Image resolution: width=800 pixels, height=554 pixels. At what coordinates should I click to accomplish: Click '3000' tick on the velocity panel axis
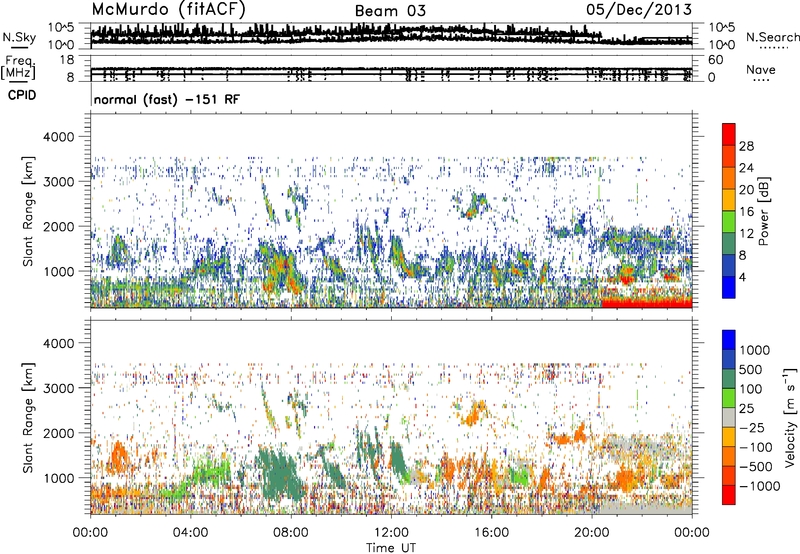pyautogui.click(x=58, y=388)
